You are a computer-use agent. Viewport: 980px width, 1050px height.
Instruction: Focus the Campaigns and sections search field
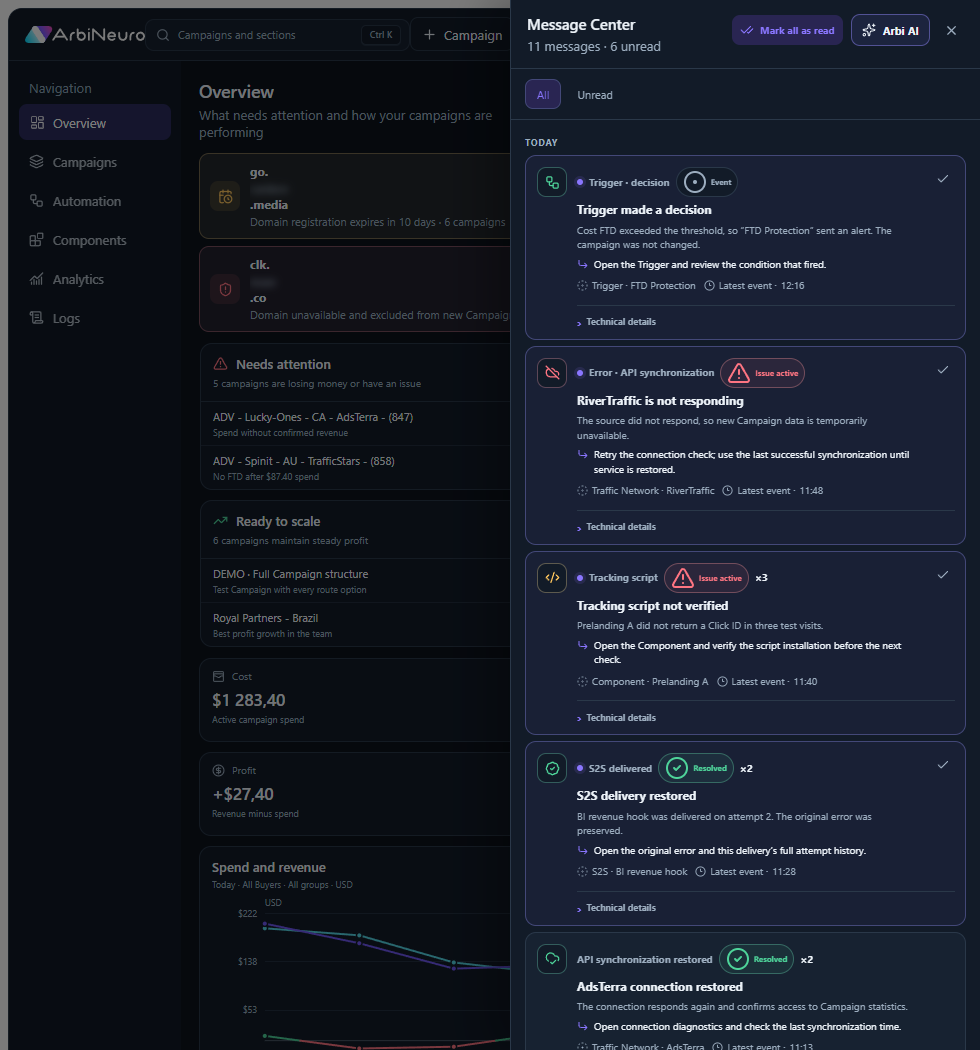[x=277, y=35]
